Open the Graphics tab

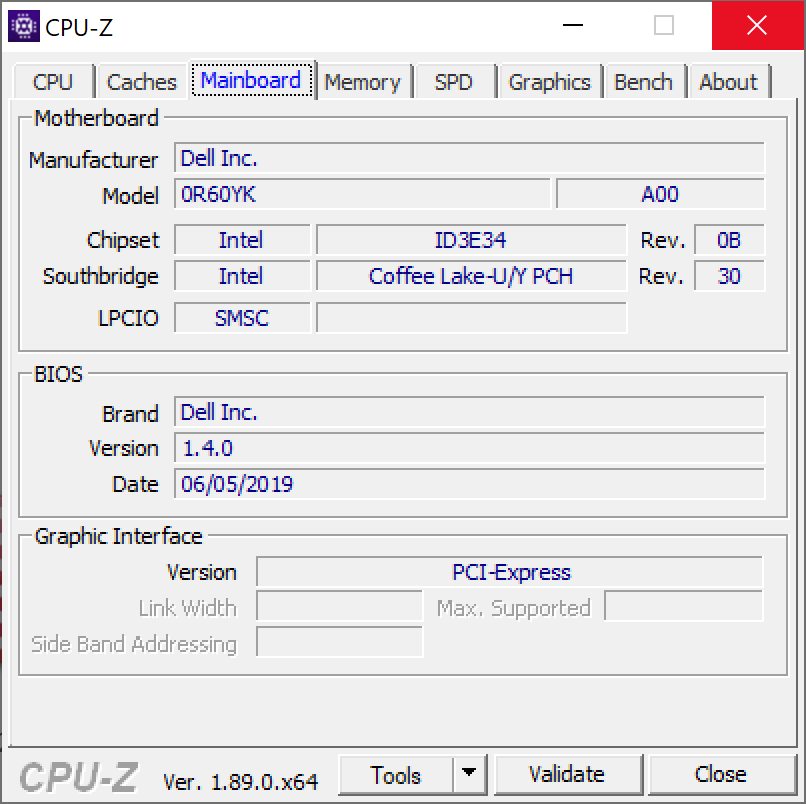[x=549, y=82]
